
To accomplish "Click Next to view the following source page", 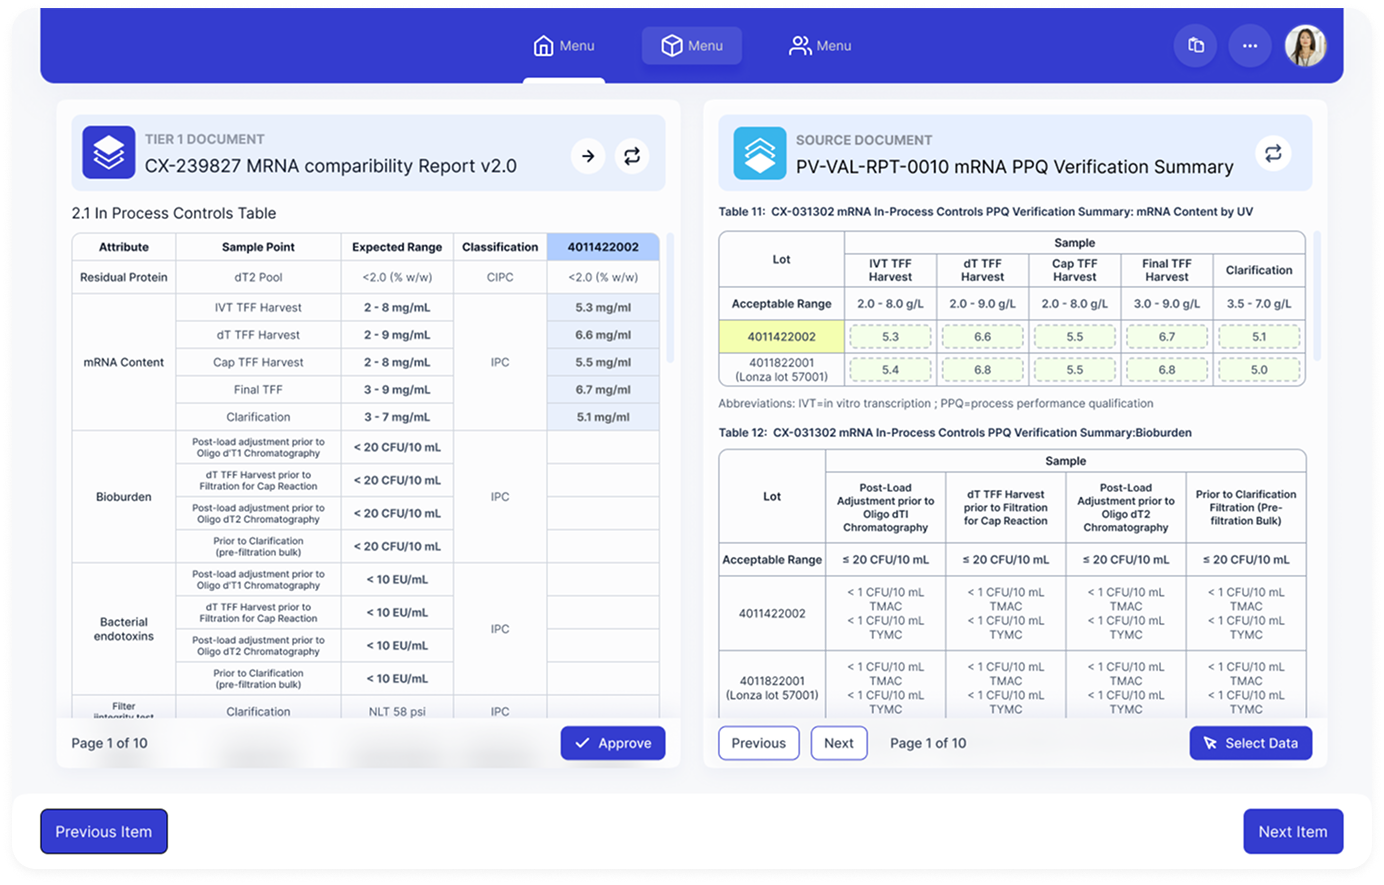I will click(x=838, y=743).
